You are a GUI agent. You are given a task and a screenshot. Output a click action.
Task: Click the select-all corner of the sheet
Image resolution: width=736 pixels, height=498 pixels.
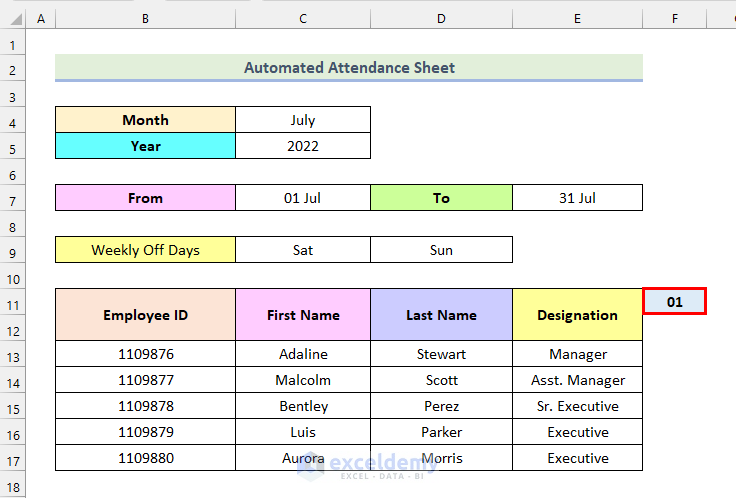[x=12, y=19]
